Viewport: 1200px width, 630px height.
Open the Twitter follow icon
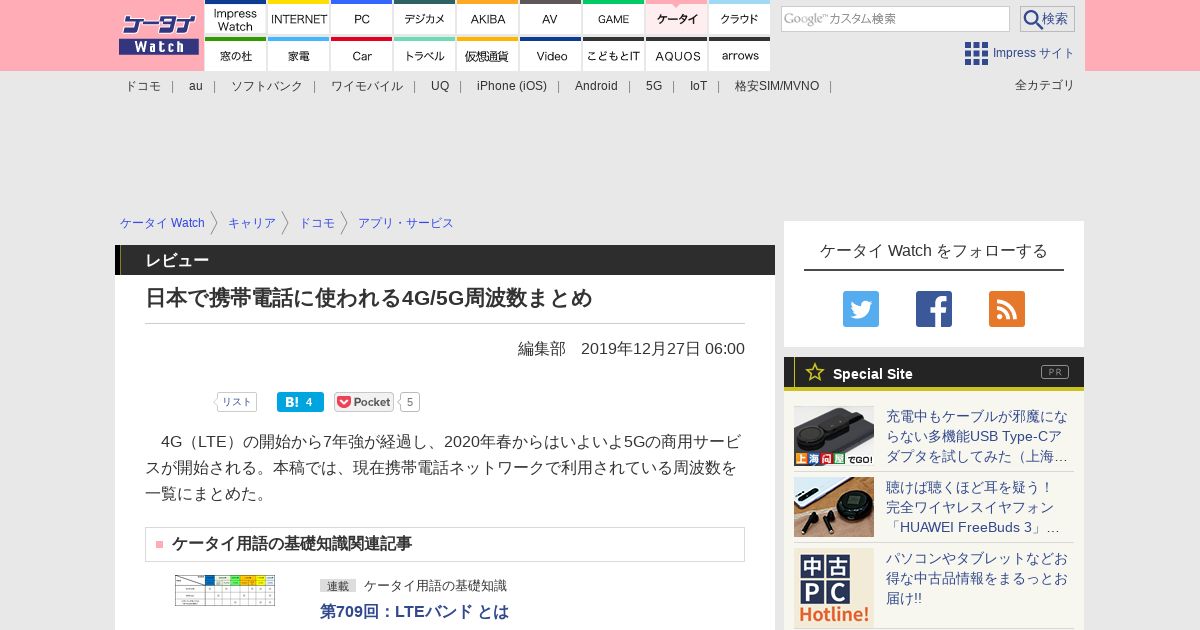coord(861,309)
